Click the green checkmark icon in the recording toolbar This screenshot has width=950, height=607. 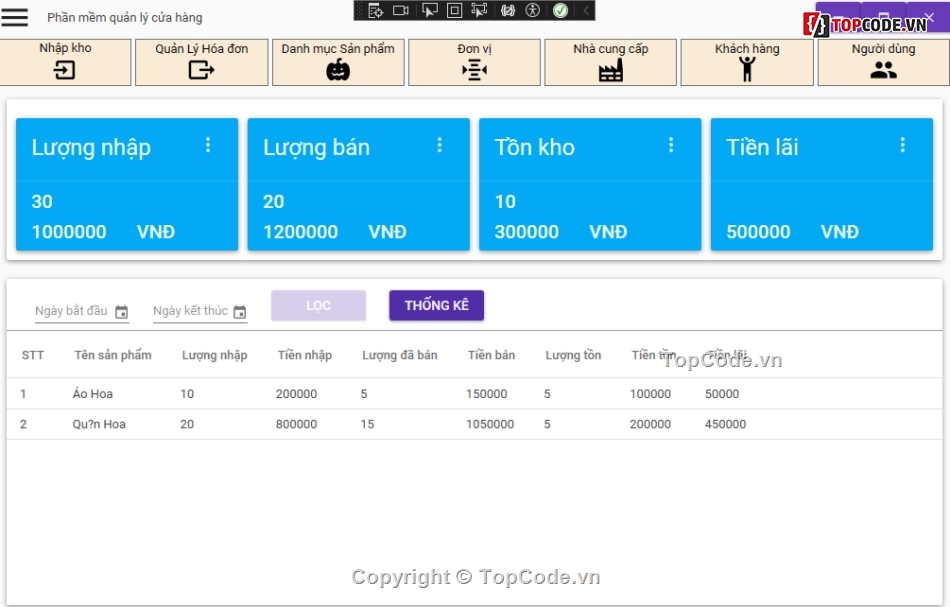pyautogui.click(x=561, y=10)
